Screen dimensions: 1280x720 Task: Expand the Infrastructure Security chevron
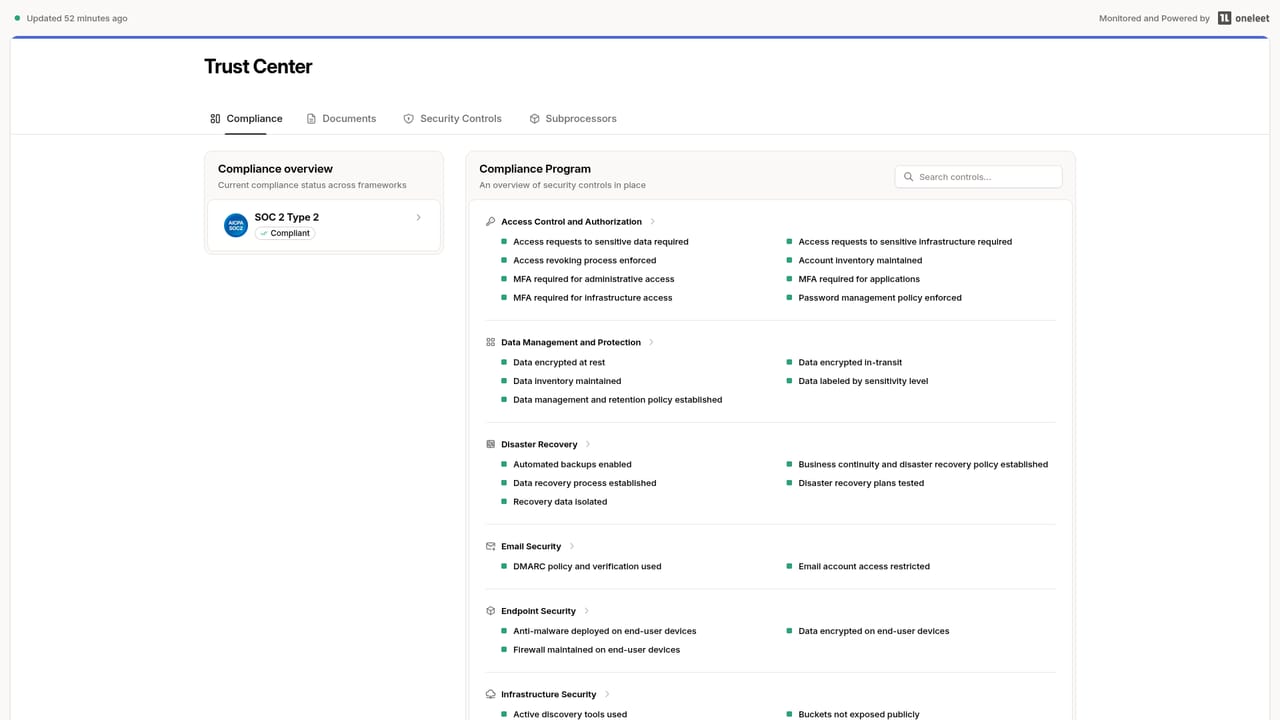pyautogui.click(x=607, y=694)
